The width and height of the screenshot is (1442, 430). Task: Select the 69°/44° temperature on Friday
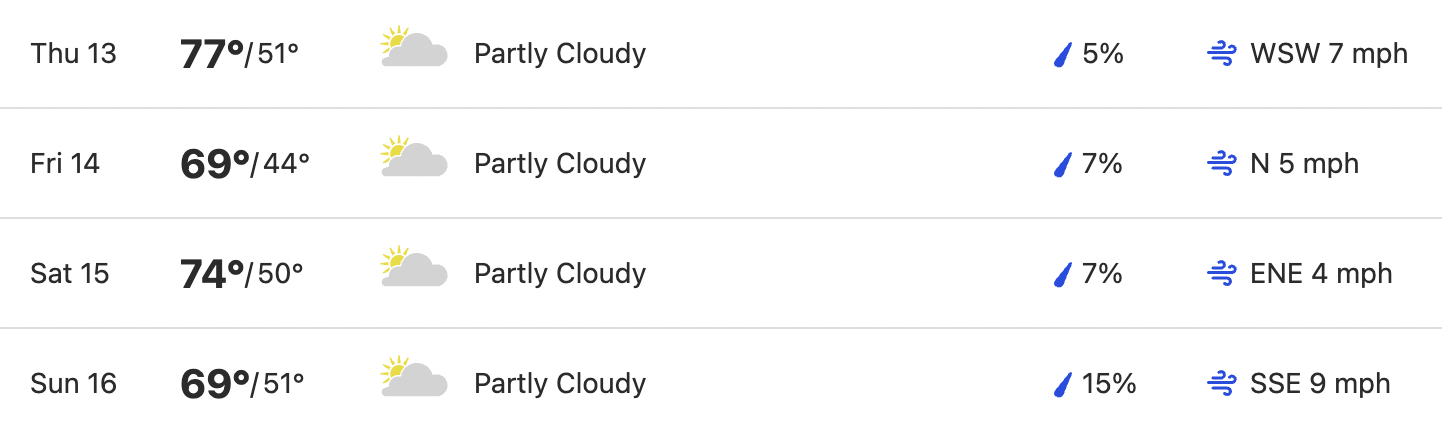(245, 164)
